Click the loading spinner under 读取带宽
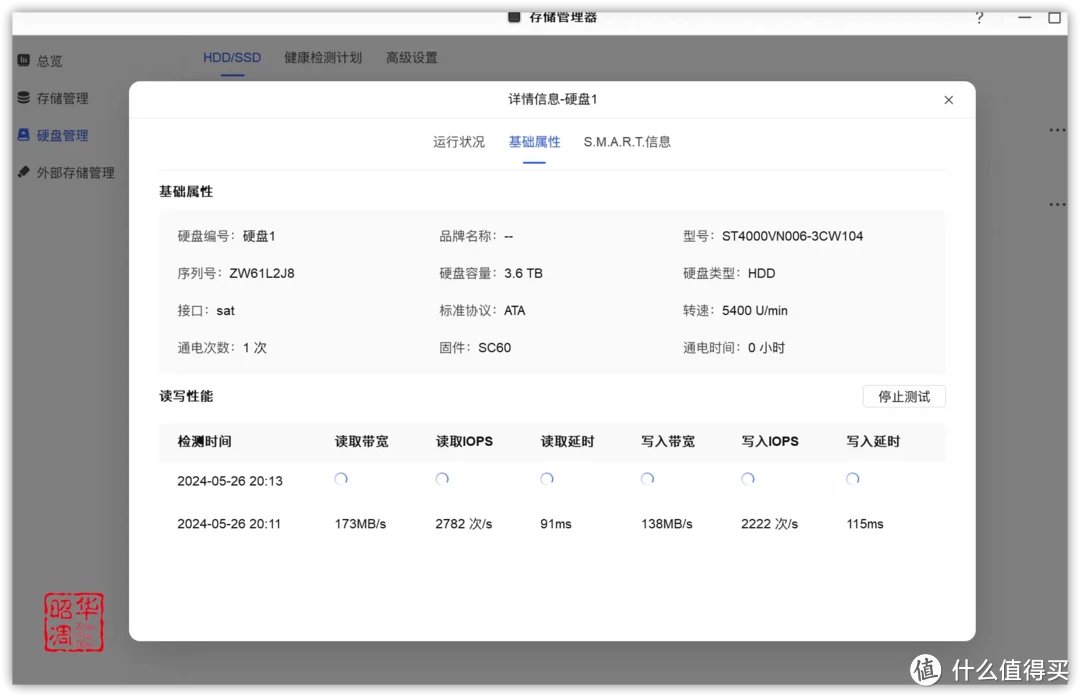This screenshot has height=697, width=1080. (x=341, y=479)
